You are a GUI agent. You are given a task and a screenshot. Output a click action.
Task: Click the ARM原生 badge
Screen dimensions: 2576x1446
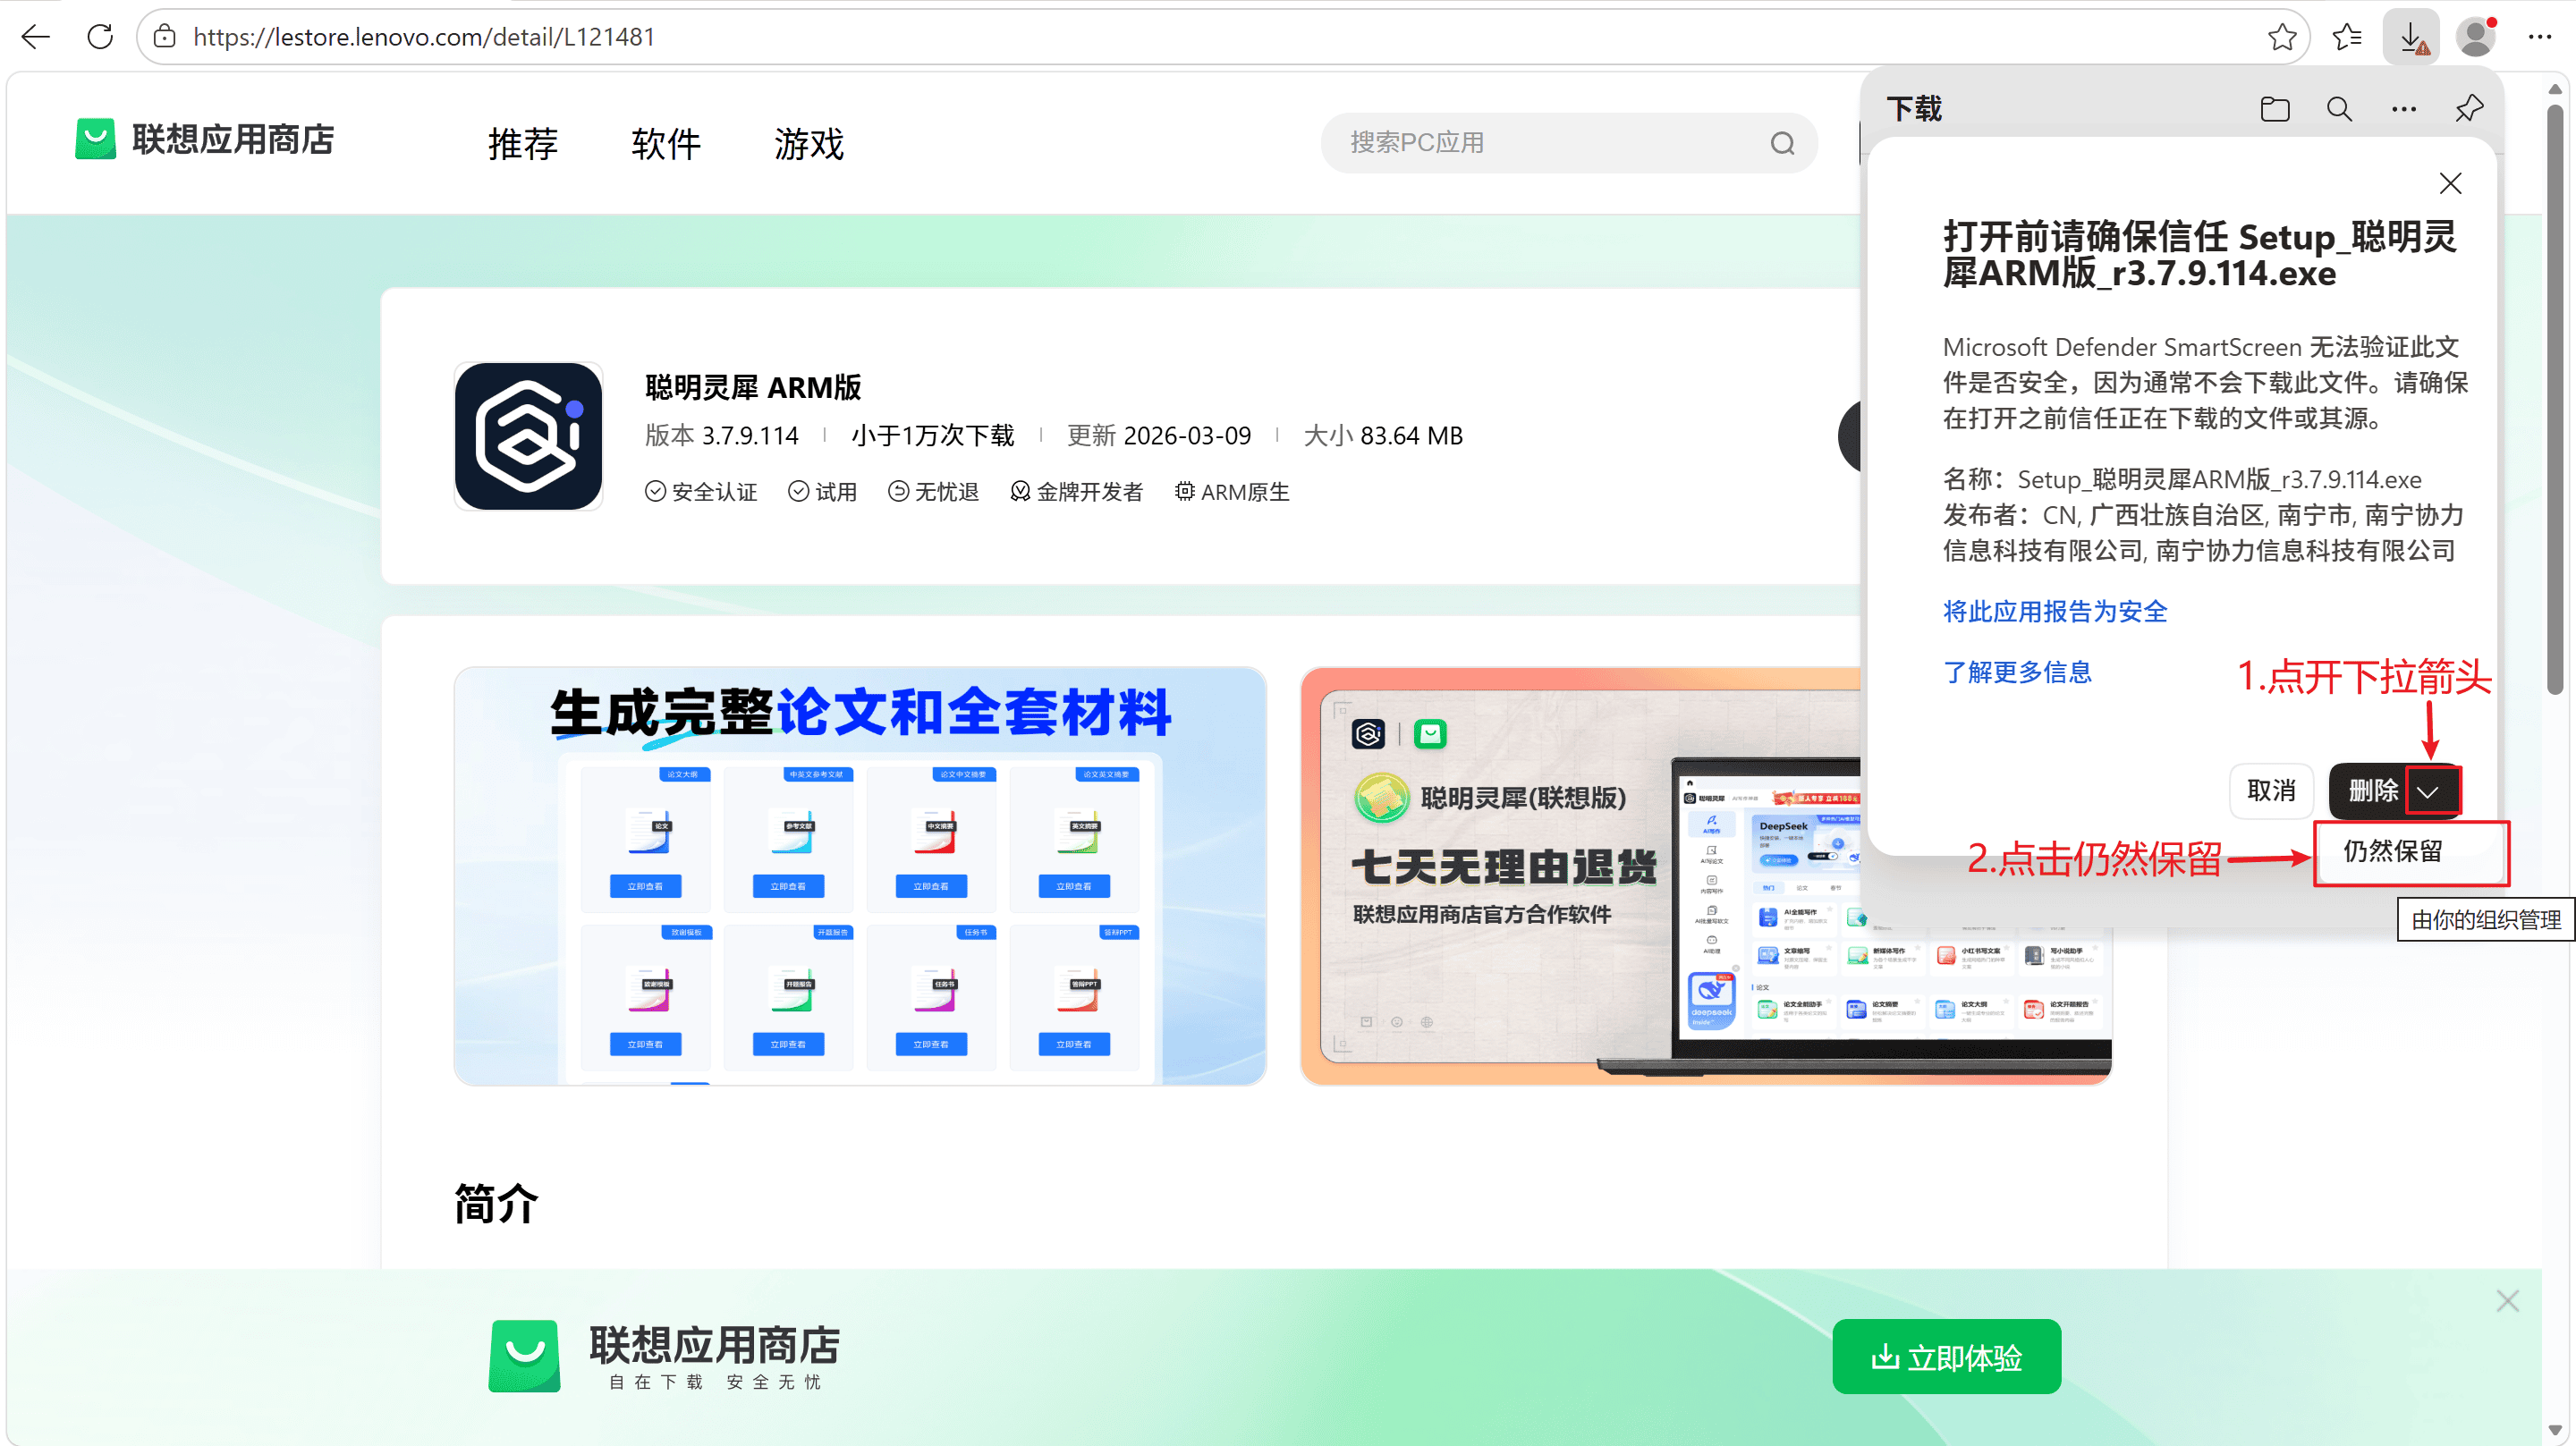pos(1232,492)
